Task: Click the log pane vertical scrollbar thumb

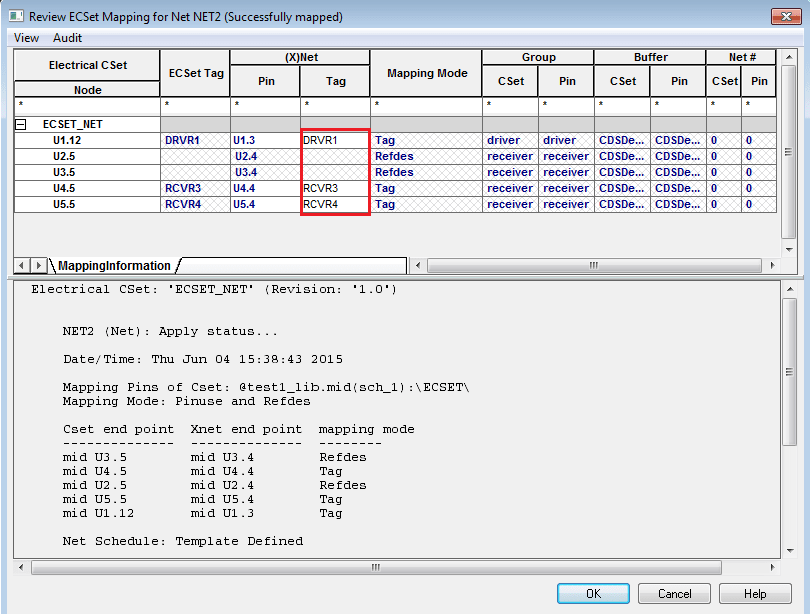Action: 789,372
